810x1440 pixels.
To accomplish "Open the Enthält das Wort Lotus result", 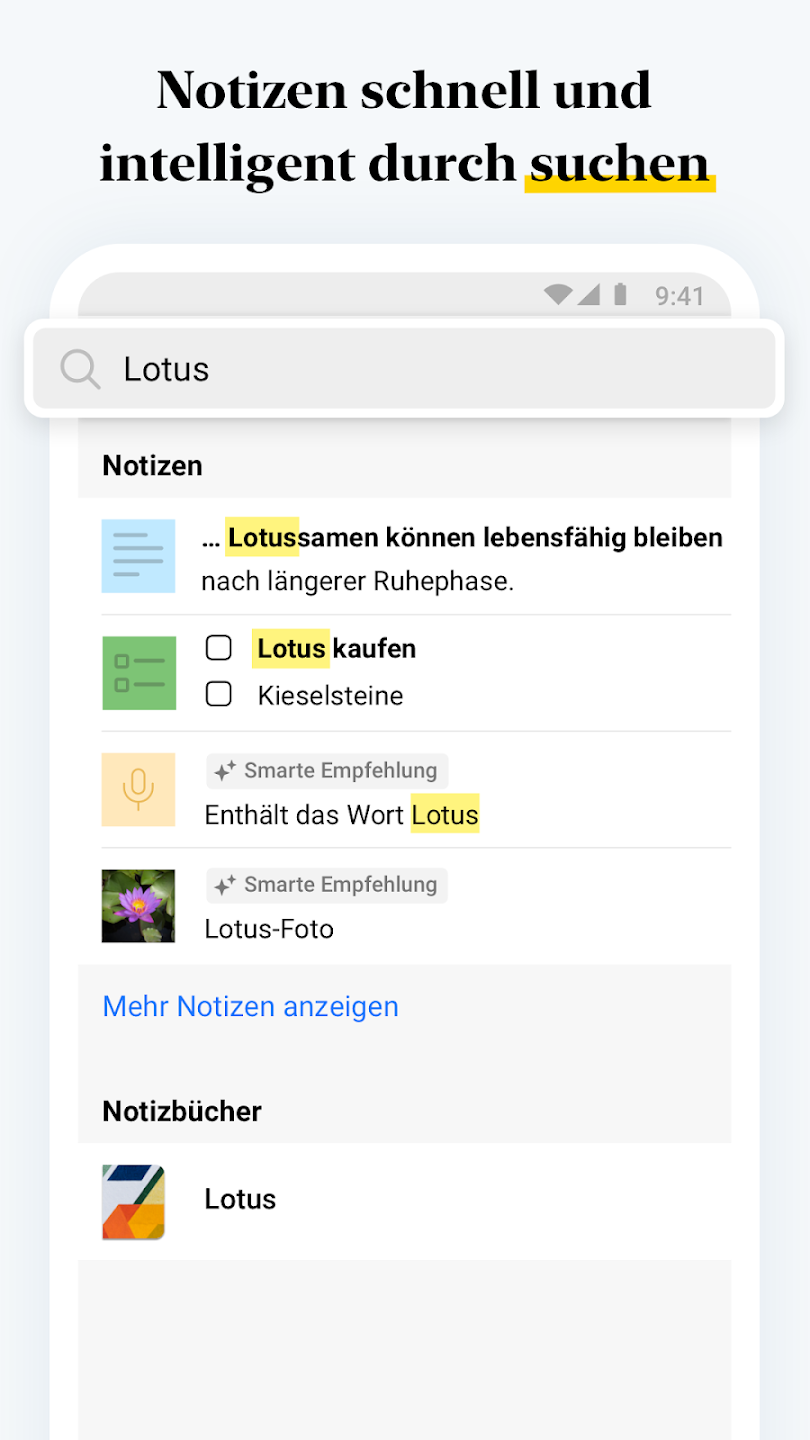I will [405, 790].
